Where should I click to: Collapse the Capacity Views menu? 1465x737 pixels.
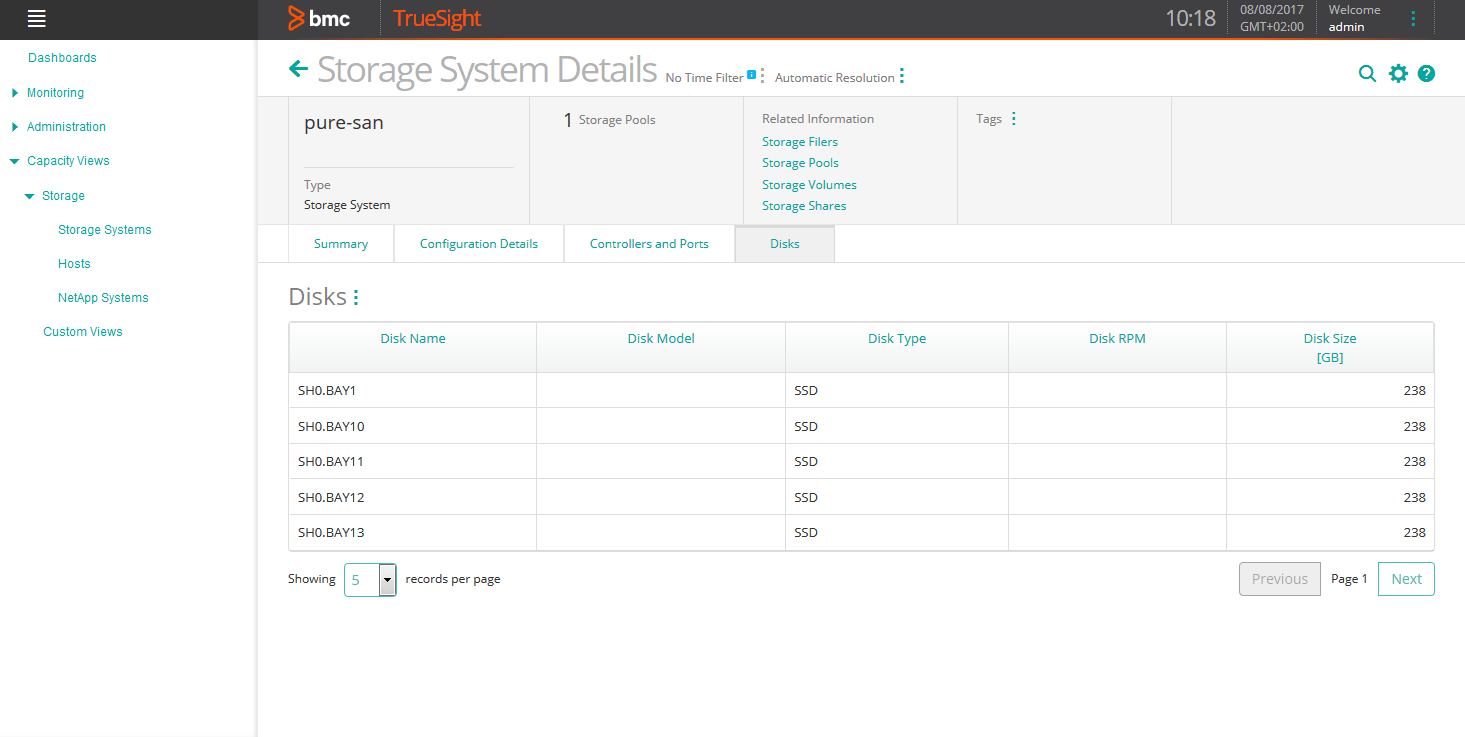(15, 161)
